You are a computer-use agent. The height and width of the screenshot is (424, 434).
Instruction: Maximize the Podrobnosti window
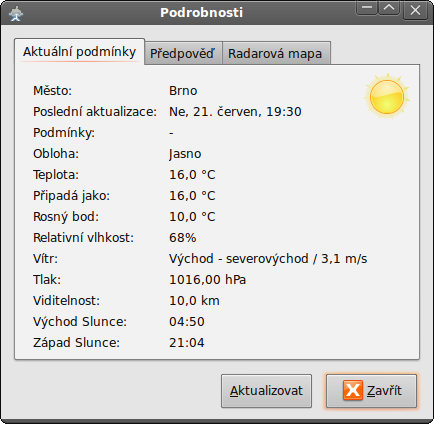tap(389, 8)
